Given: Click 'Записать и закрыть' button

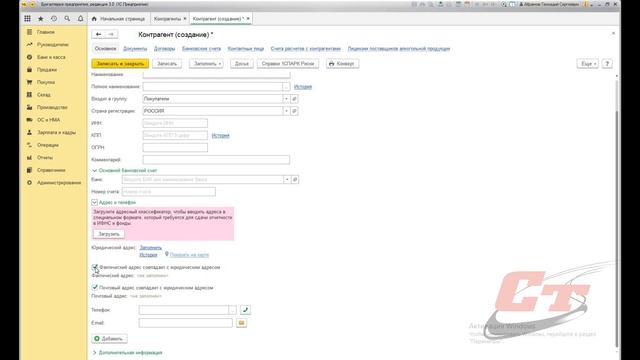Looking at the screenshot, I should tap(120, 64).
